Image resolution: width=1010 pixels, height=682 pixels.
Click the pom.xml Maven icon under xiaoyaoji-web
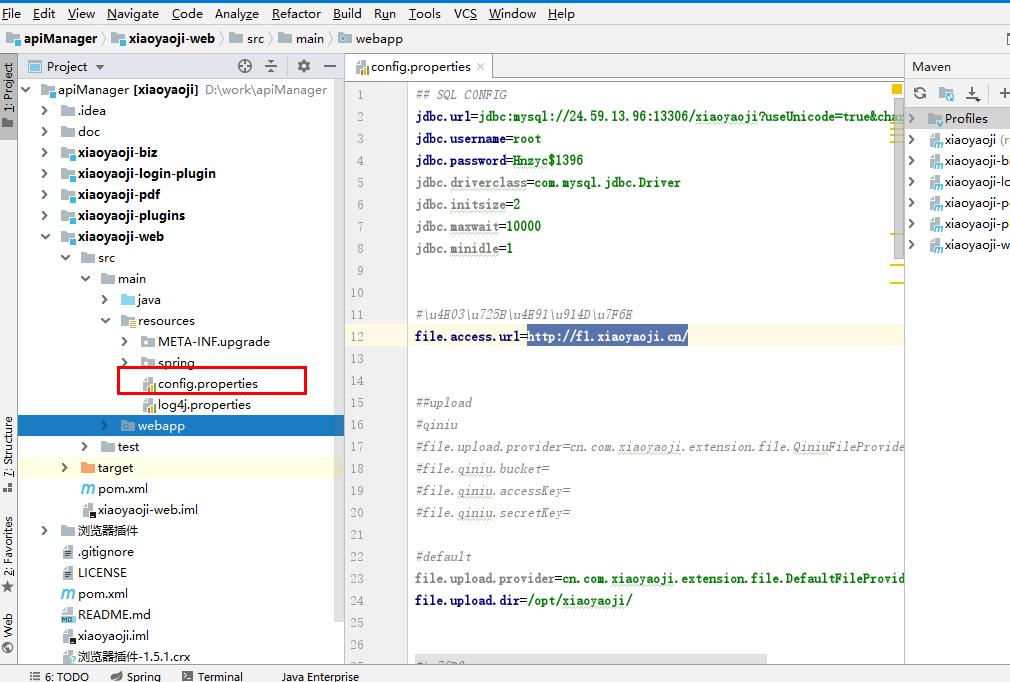[88, 489]
